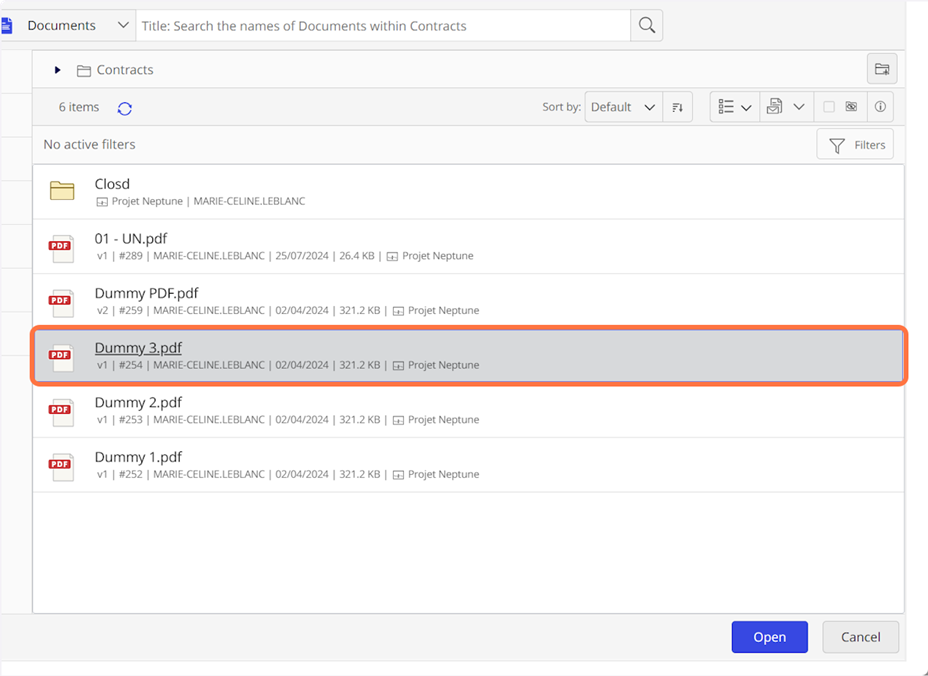Click the Open button
Image resolution: width=928 pixels, height=676 pixels.
769,637
